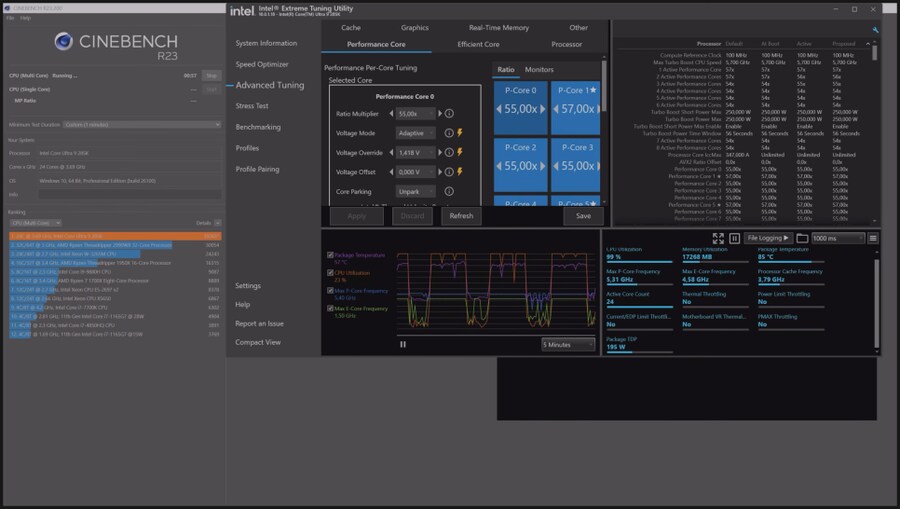Pause the monitoring graph below the chart
This screenshot has height=509, width=900.
pos(403,344)
